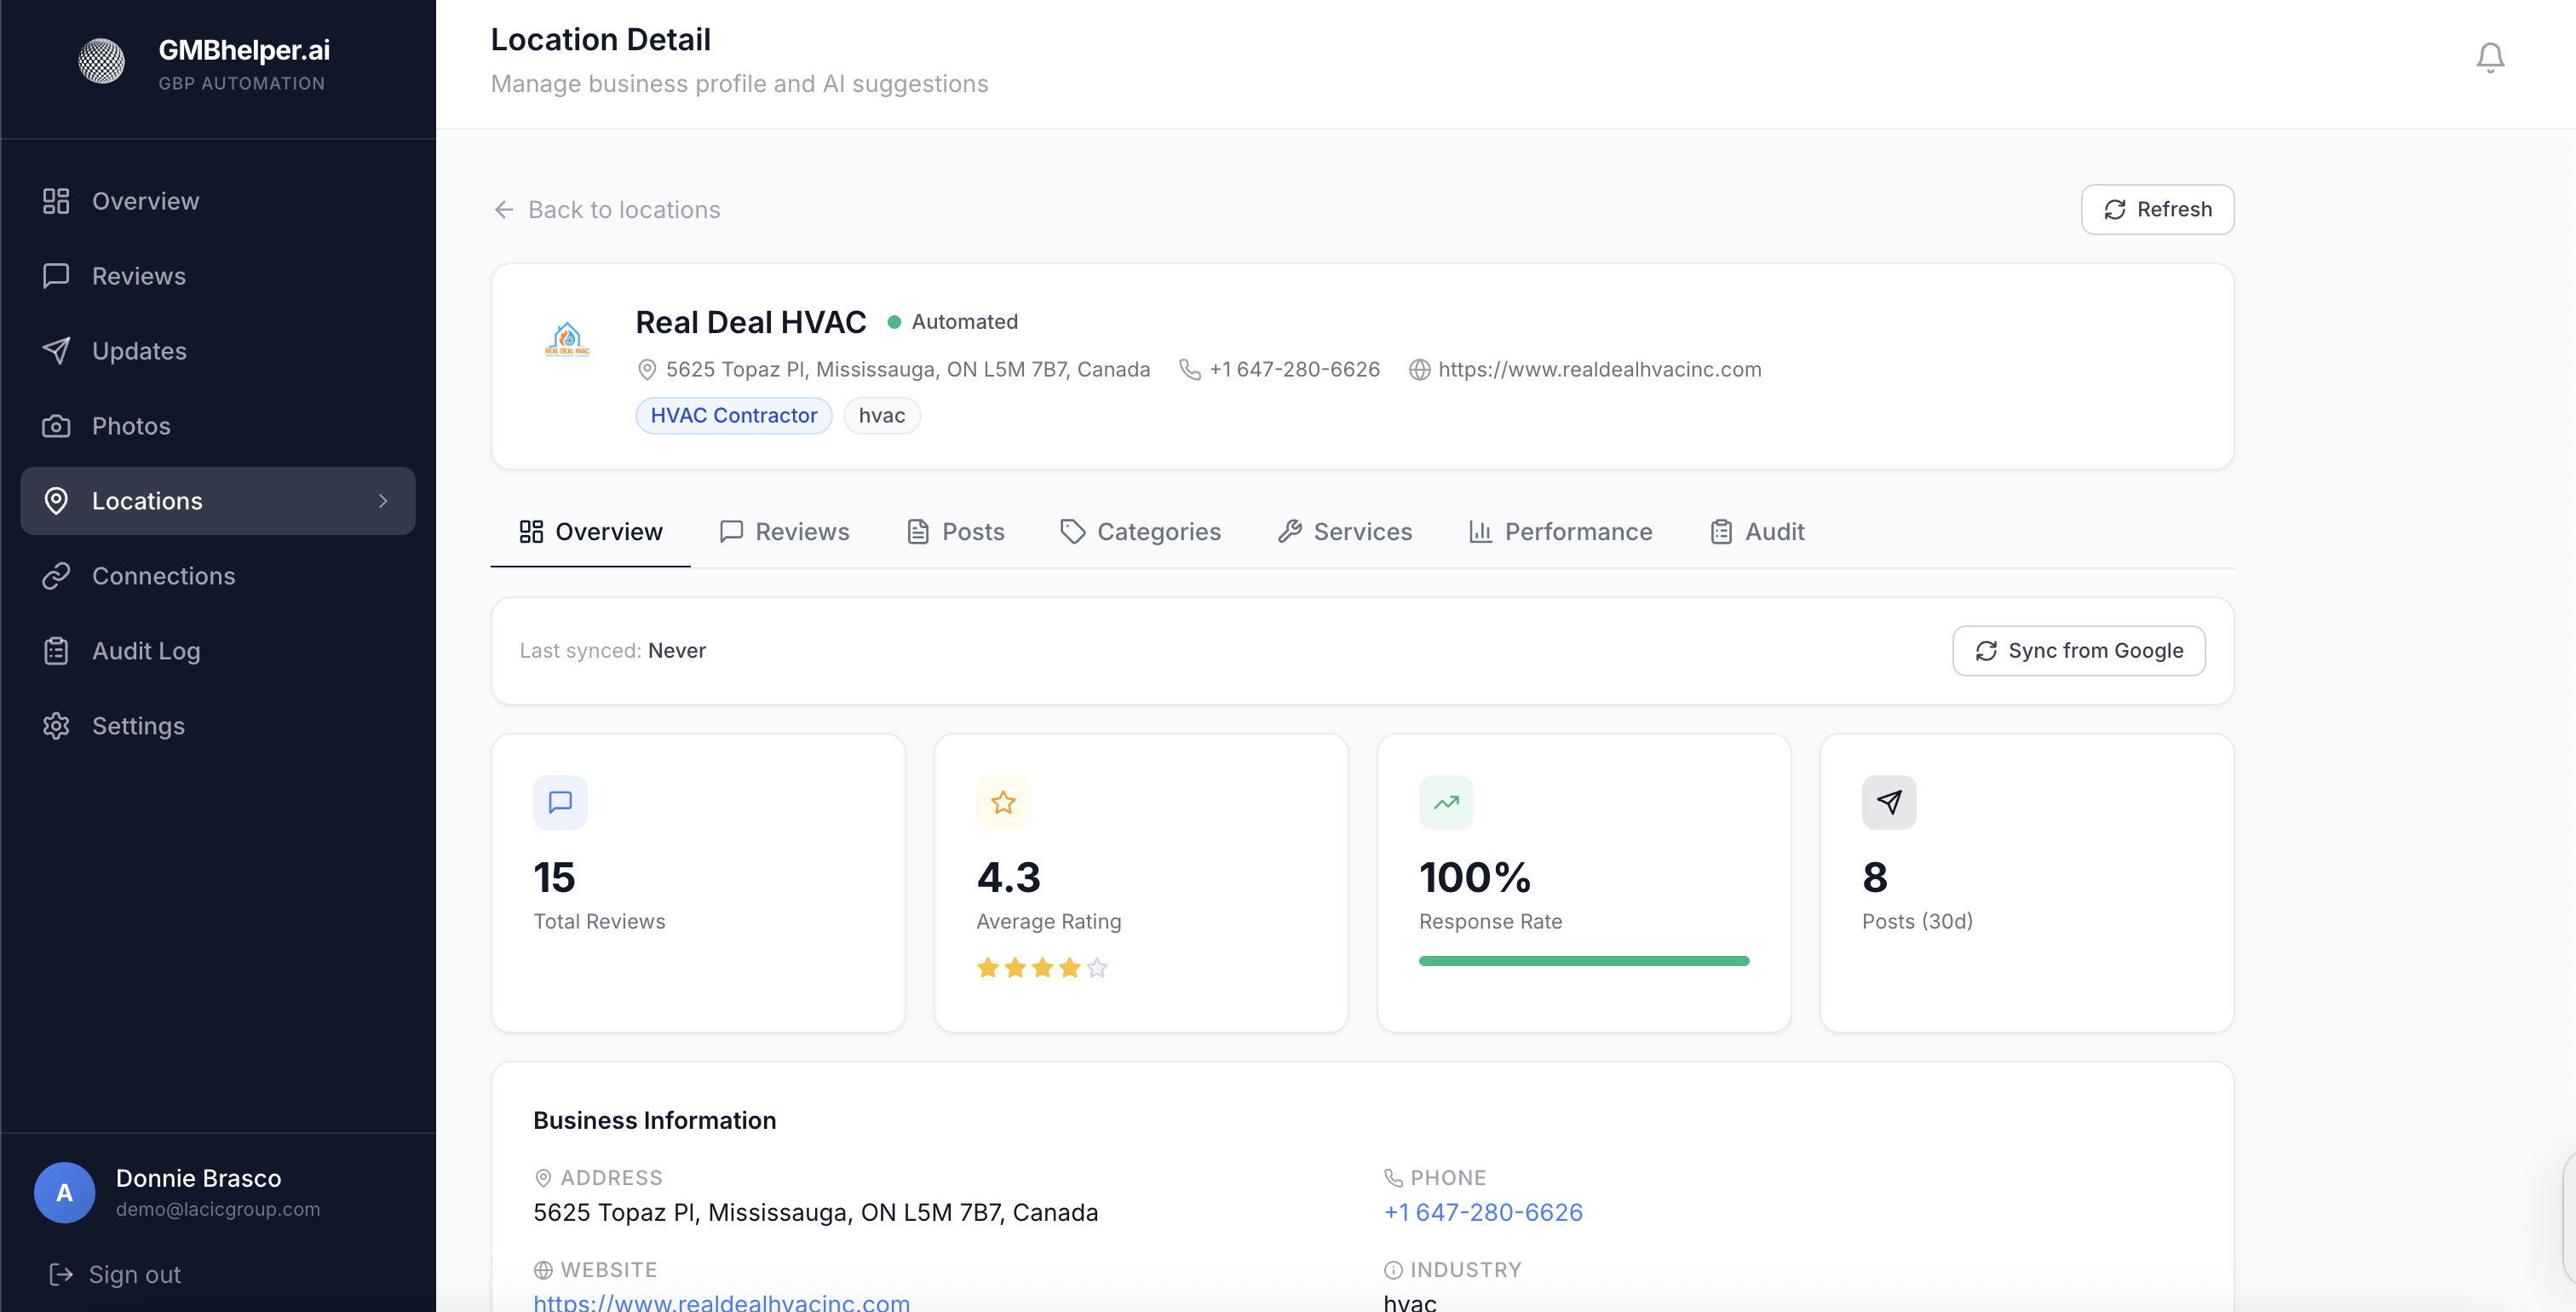
Task: Open the Categories tab
Action: [1140, 532]
